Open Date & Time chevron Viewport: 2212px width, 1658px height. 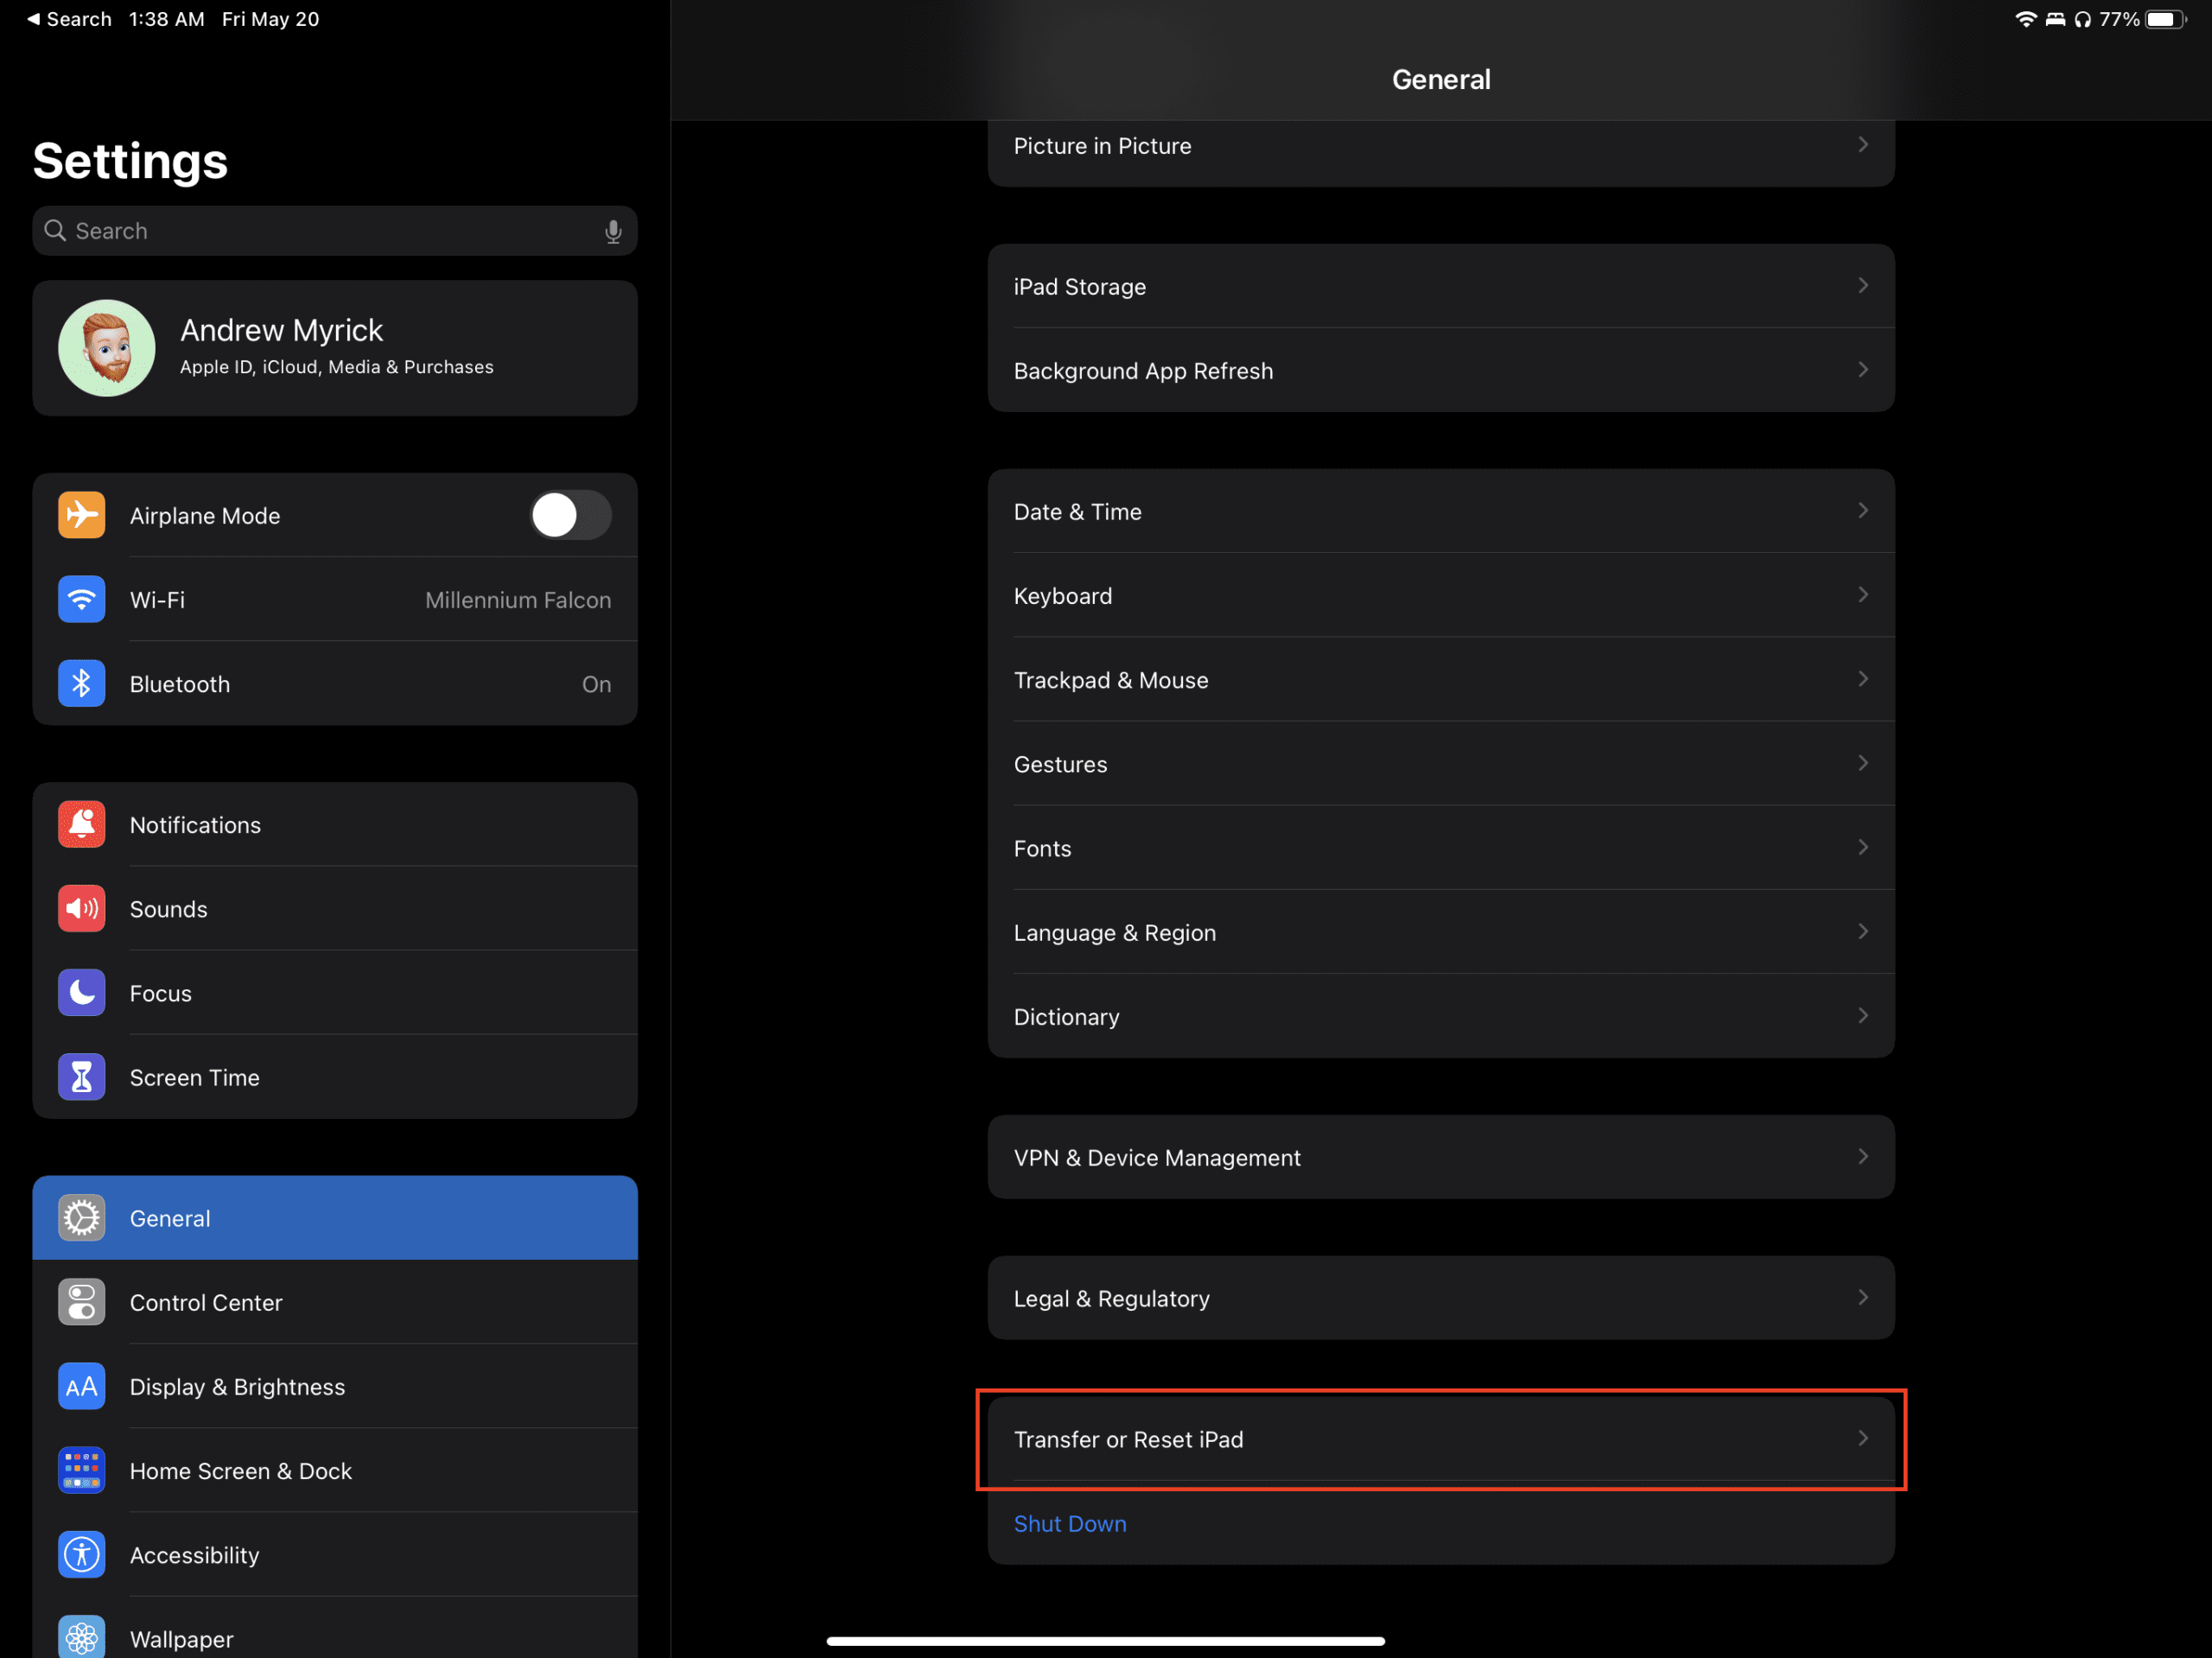1862,511
